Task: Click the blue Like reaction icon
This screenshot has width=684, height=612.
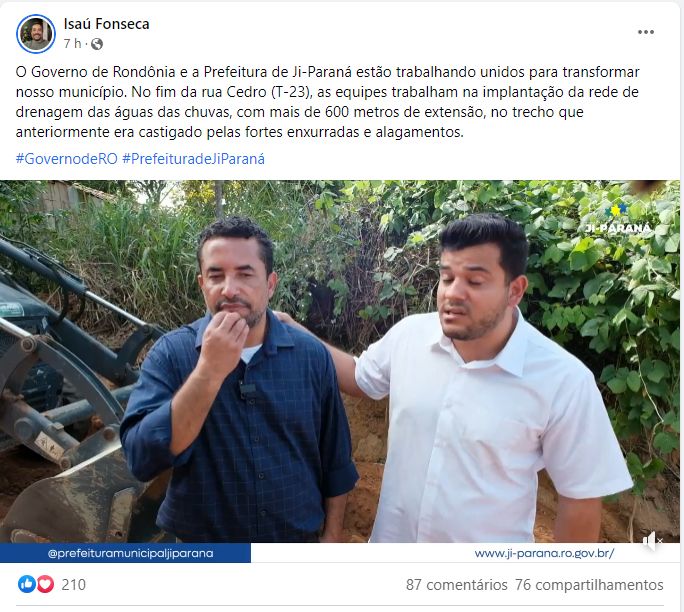Action: pyautogui.click(x=26, y=584)
